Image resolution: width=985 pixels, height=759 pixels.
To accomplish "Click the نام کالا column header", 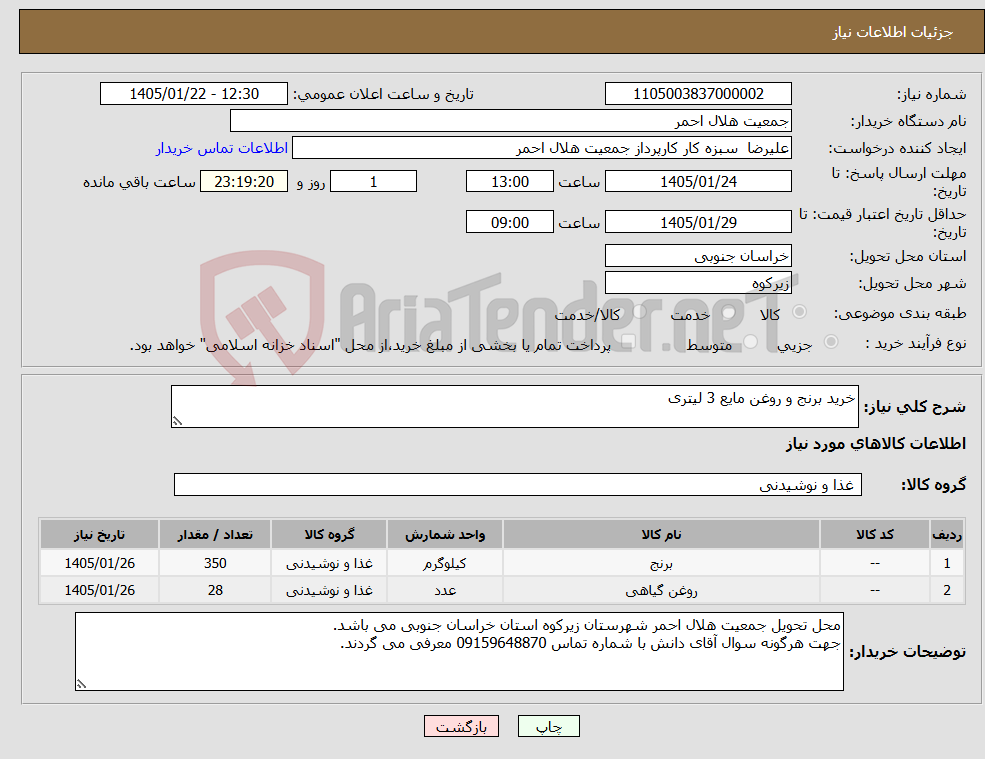I will (661, 534).
